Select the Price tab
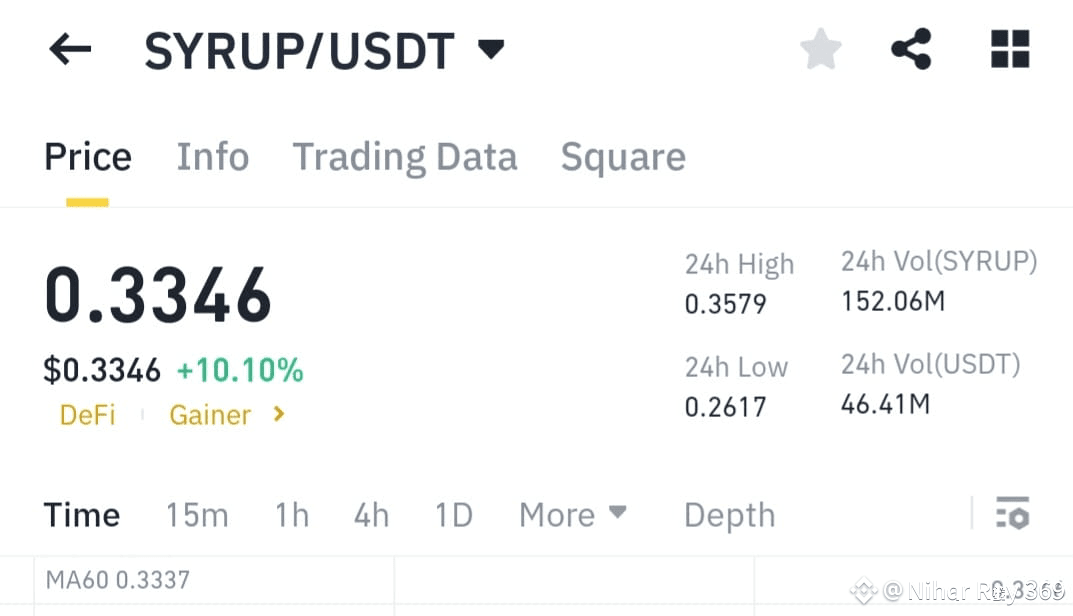The image size is (1073, 616). tap(87, 156)
